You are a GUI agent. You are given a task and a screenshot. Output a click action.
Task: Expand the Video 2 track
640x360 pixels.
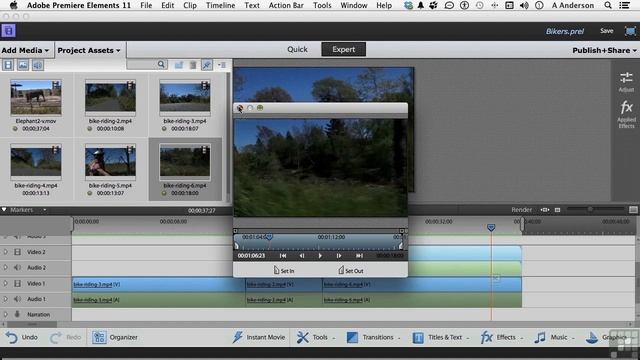pyautogui.click(x=5, y=252)
